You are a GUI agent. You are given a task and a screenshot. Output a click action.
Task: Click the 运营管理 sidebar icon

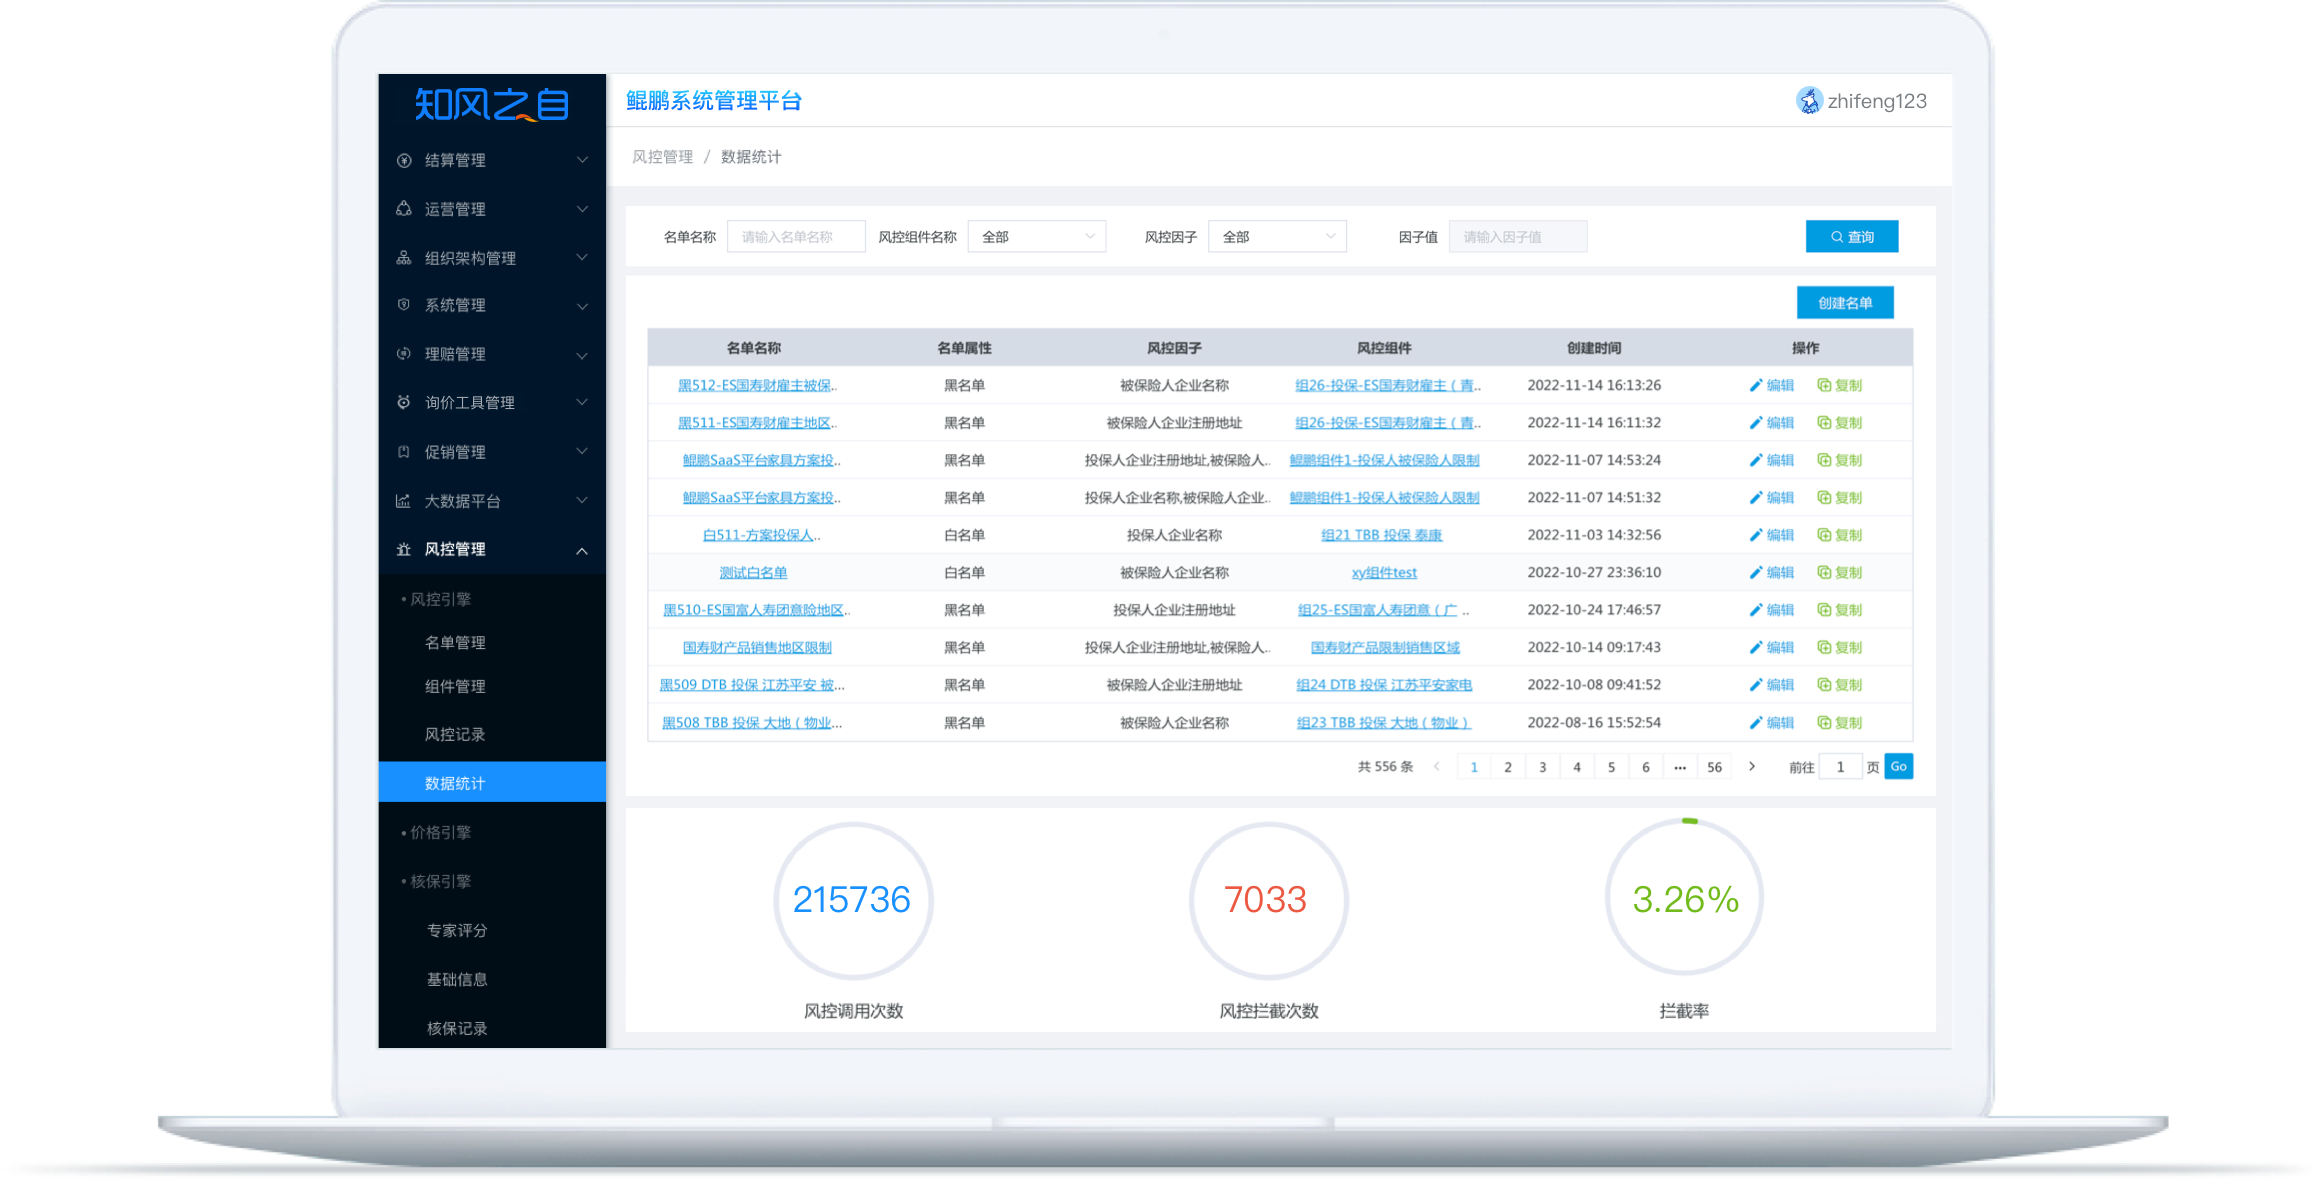(x=404, y=209)
